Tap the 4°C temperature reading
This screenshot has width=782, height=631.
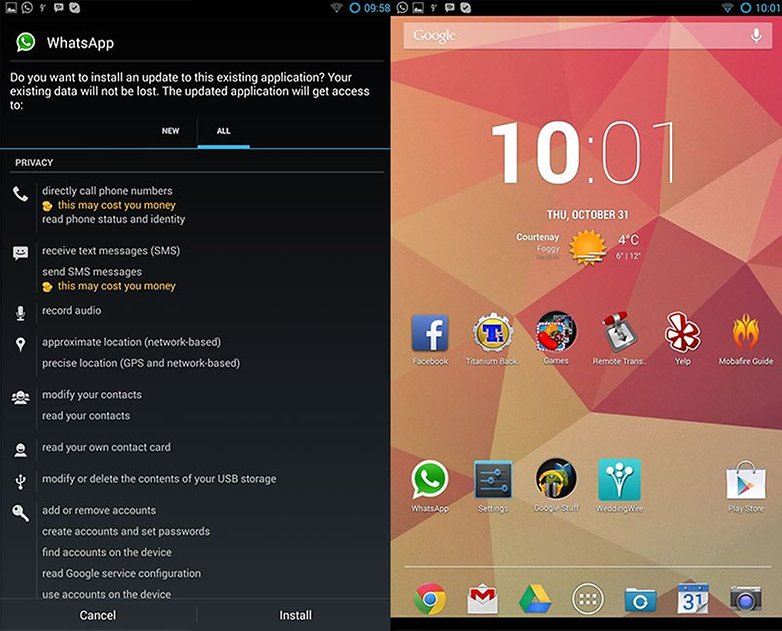628,240
